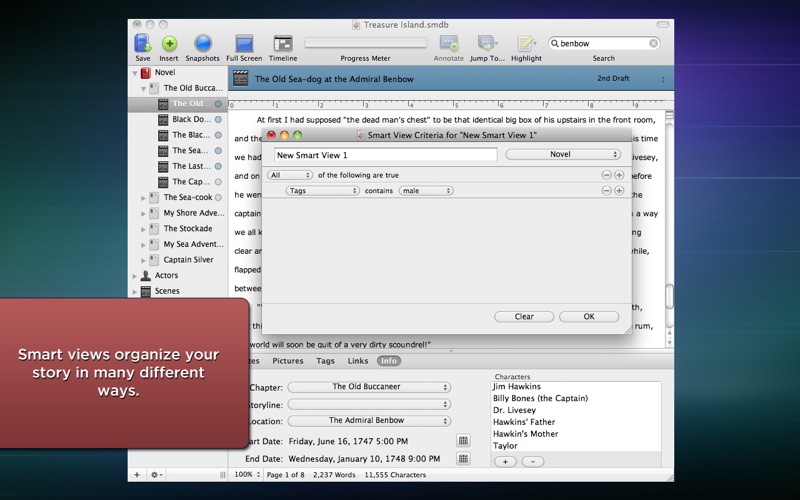The image size is (800, 500).
Task: Select the Cap... scene row
Action: (190, 182)
